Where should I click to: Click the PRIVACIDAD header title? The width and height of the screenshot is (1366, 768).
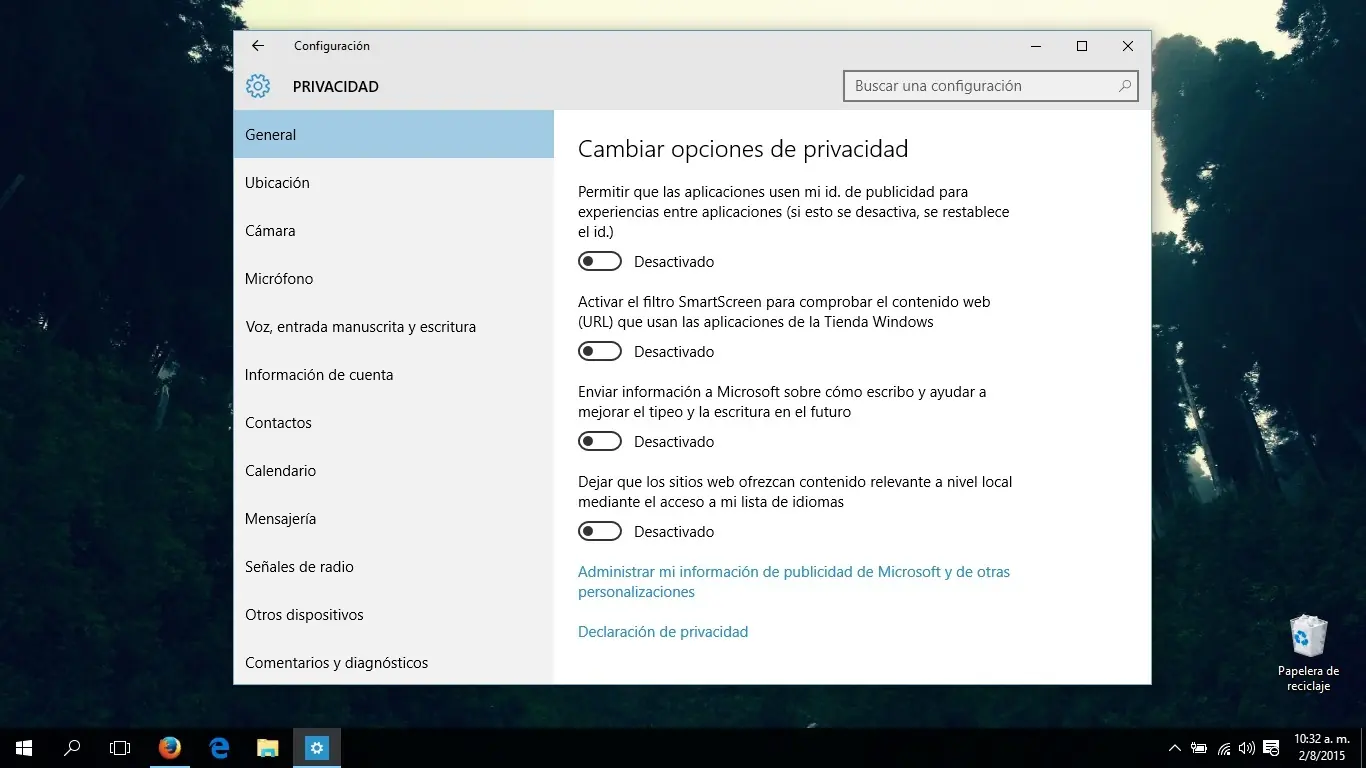tap(336, 87)
